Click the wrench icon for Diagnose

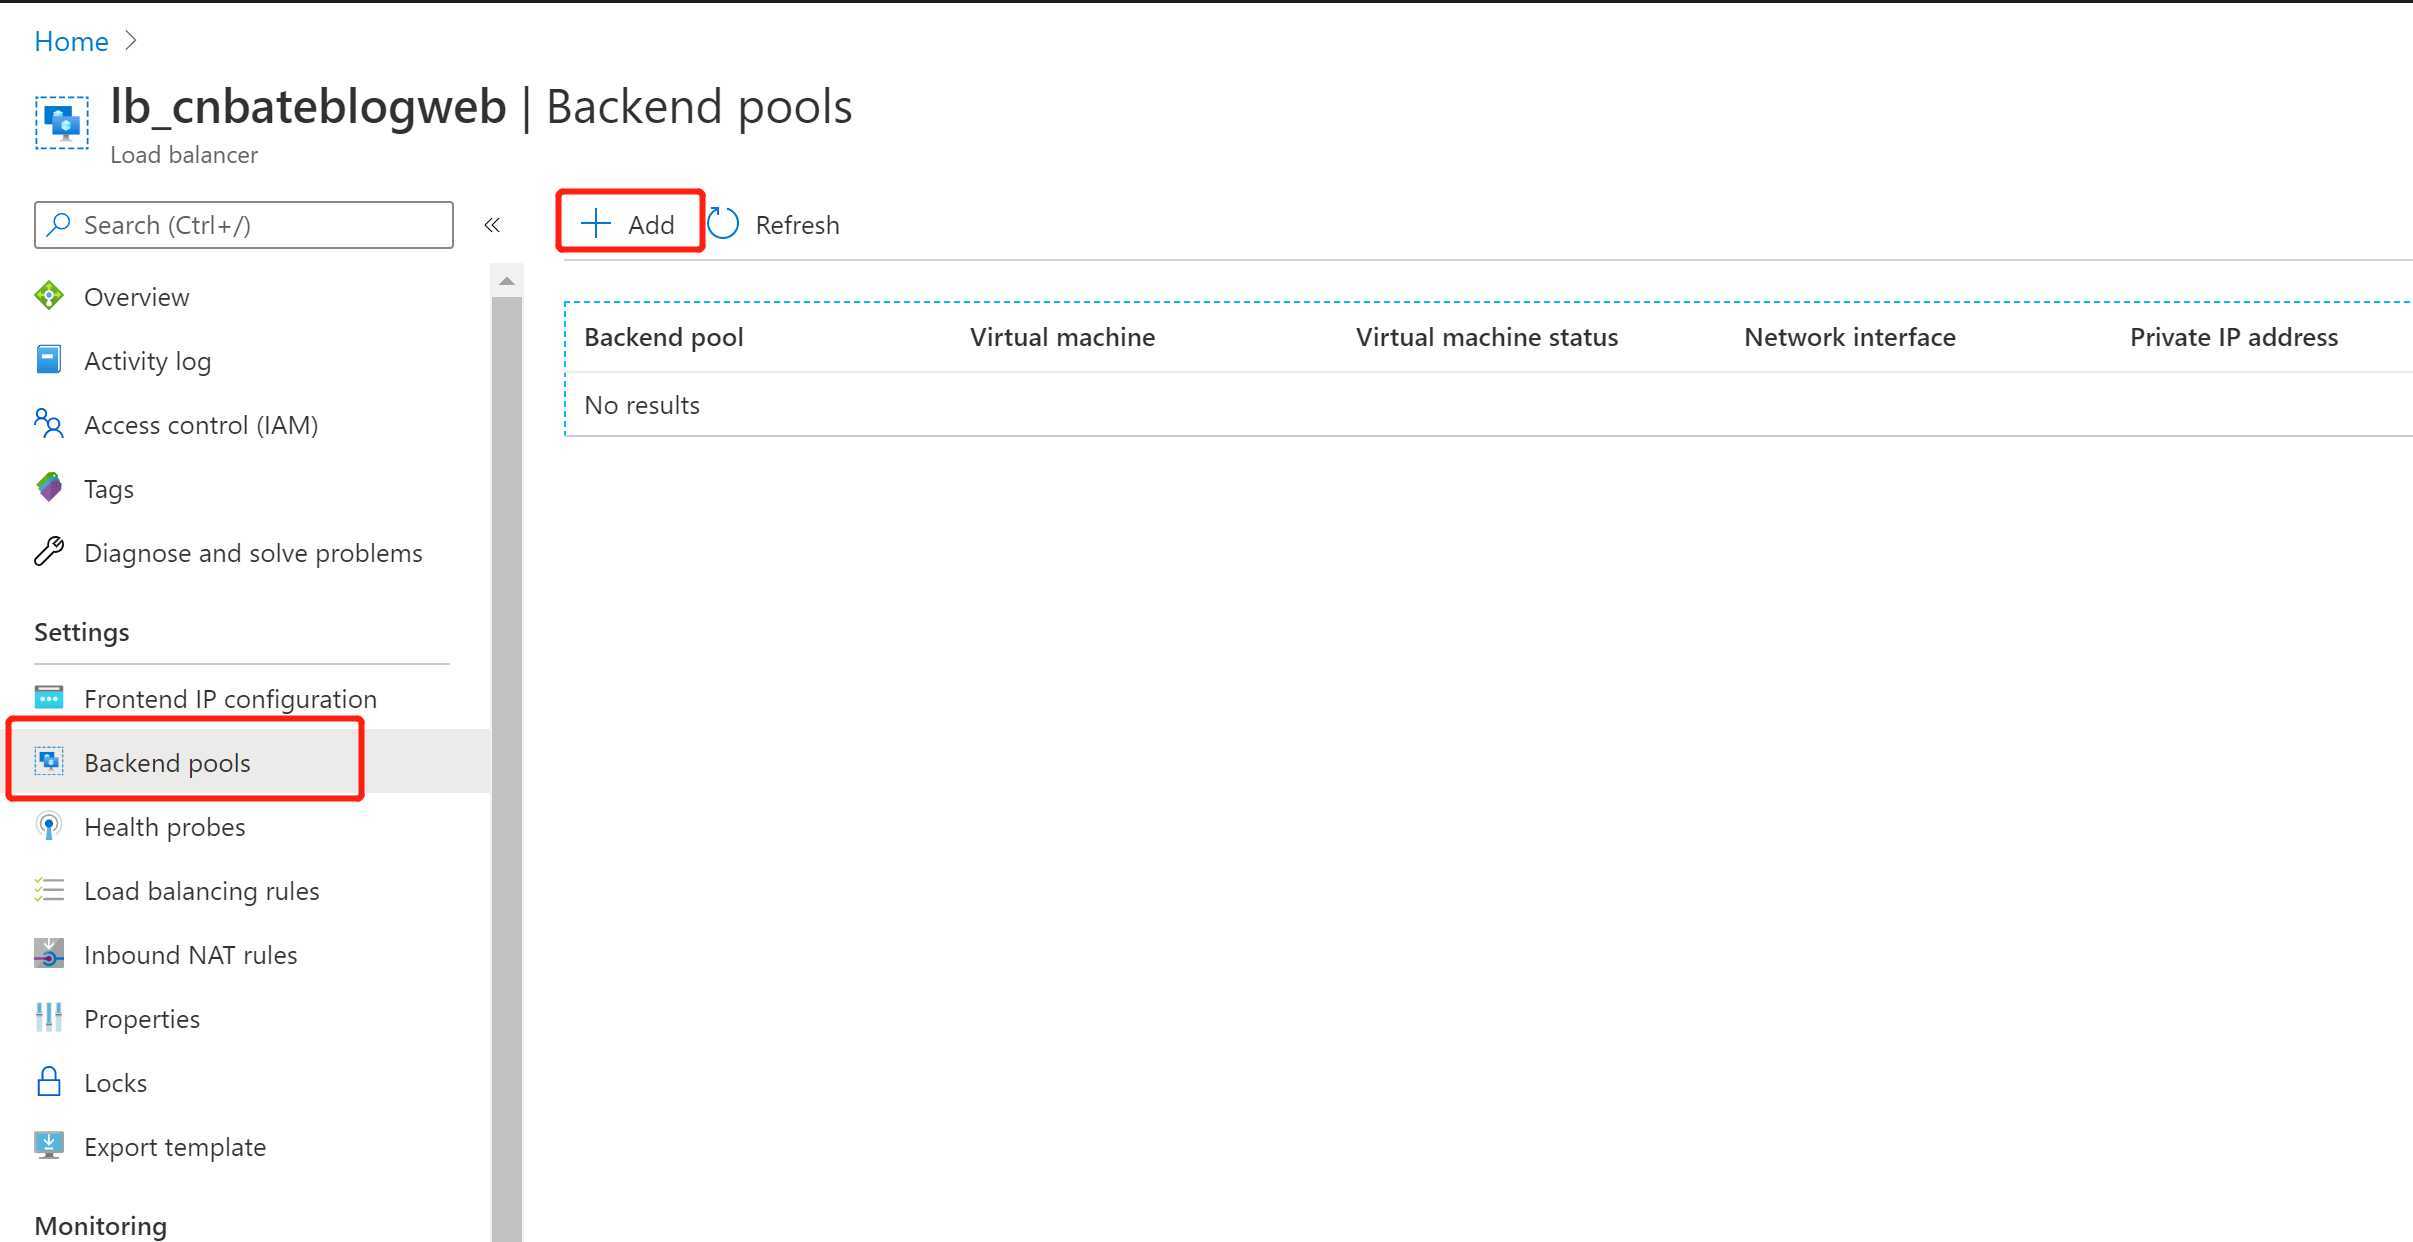pyautogui.click(x=49, y=551)
